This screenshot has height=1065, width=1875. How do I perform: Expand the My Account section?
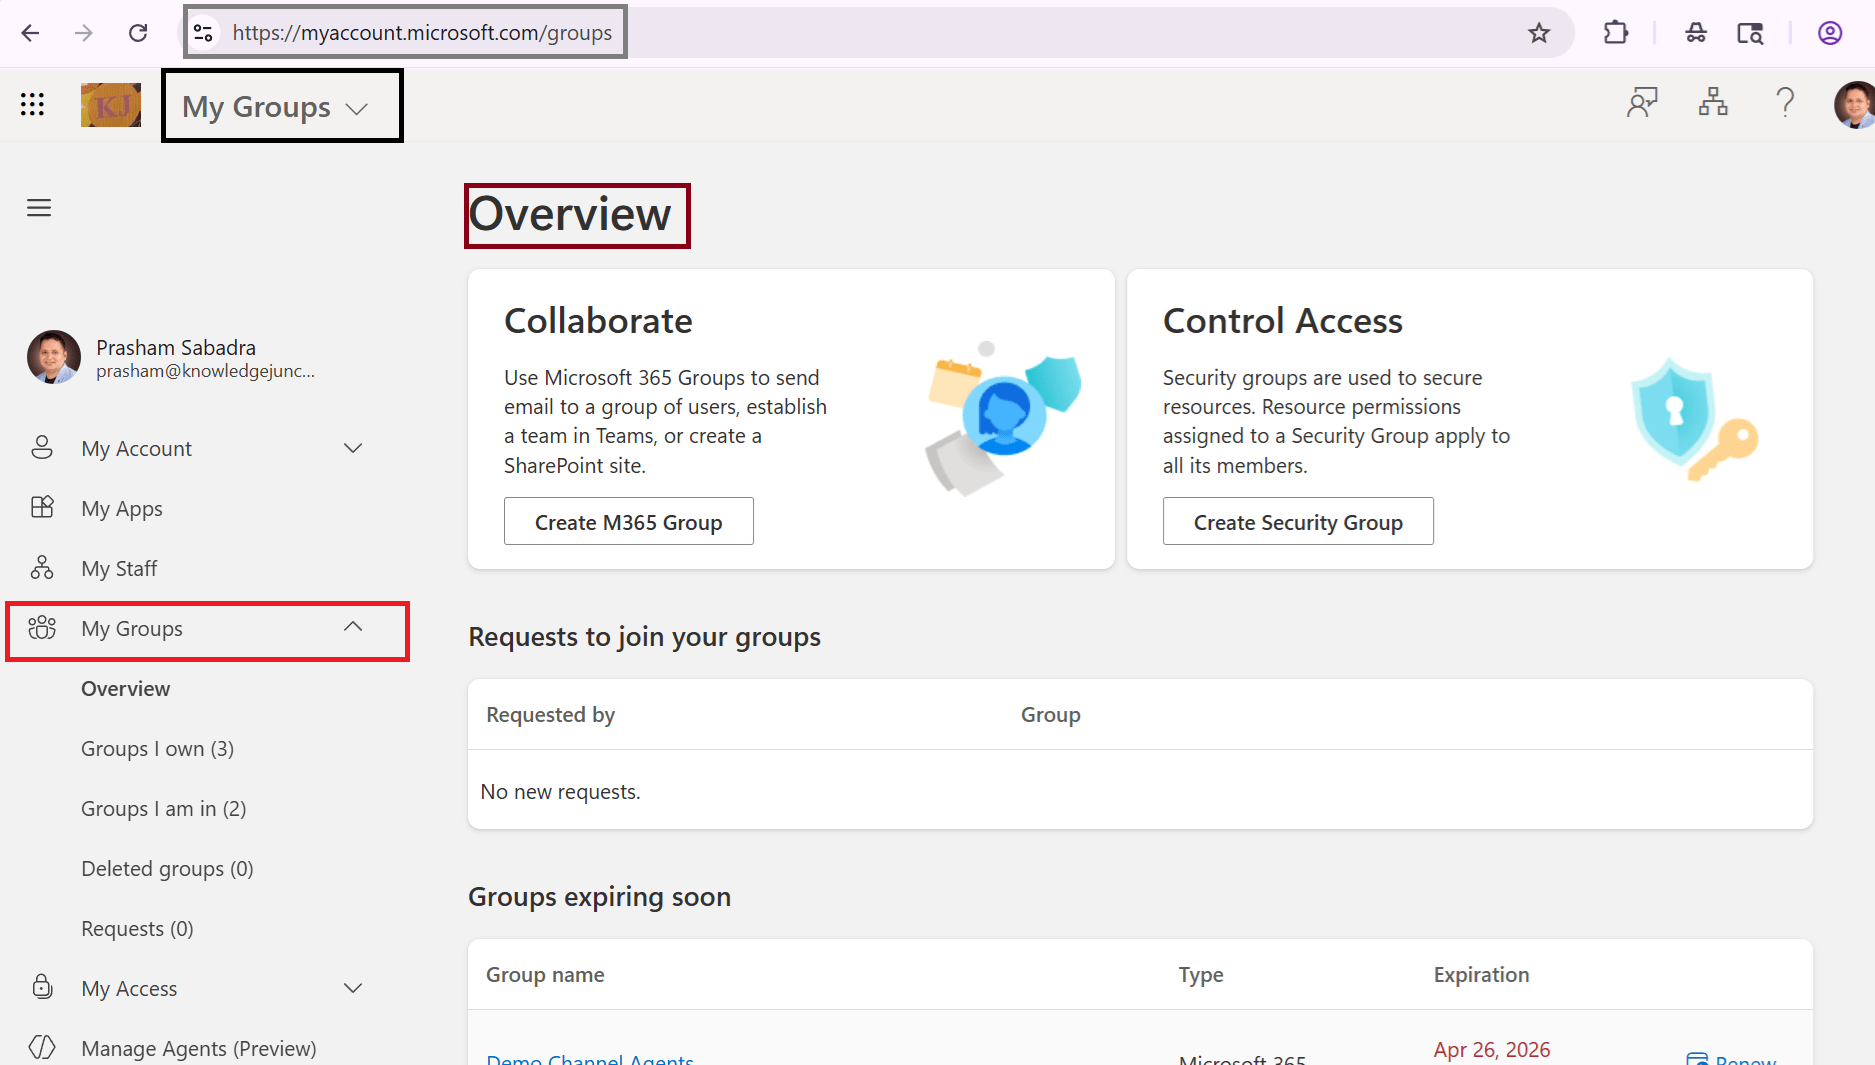click(x=353, y=448)
